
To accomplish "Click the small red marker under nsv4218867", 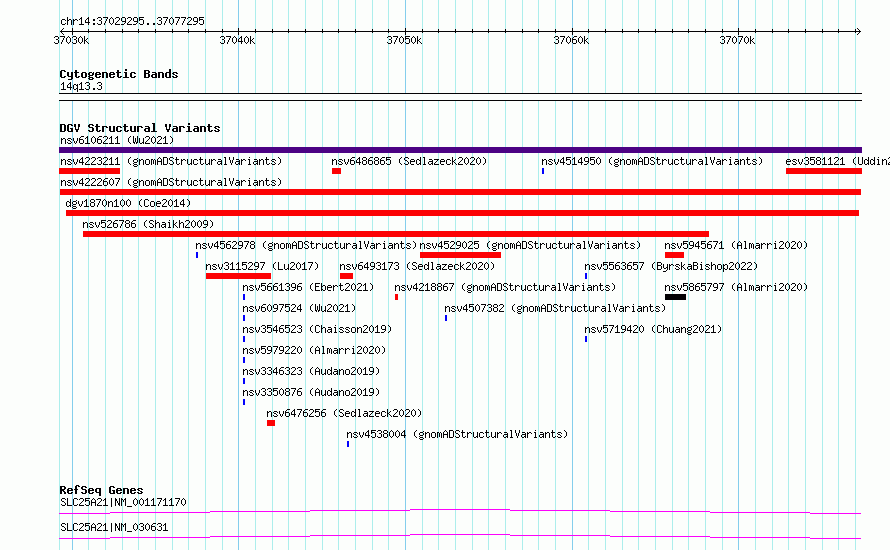I will pyautogui.click(x=396, y=297).
